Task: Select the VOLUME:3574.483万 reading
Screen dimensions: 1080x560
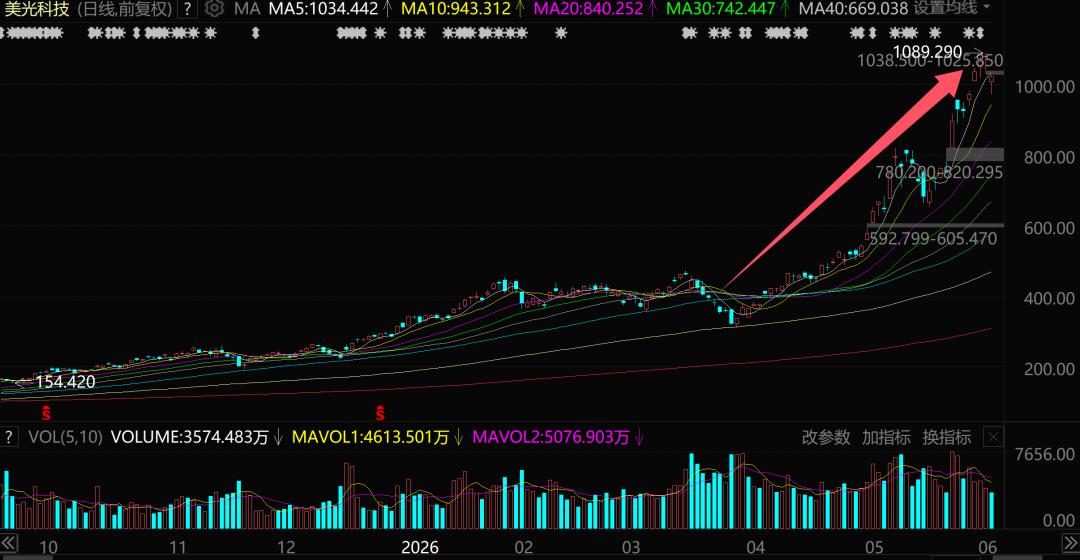Action: (x=189, y=437)
